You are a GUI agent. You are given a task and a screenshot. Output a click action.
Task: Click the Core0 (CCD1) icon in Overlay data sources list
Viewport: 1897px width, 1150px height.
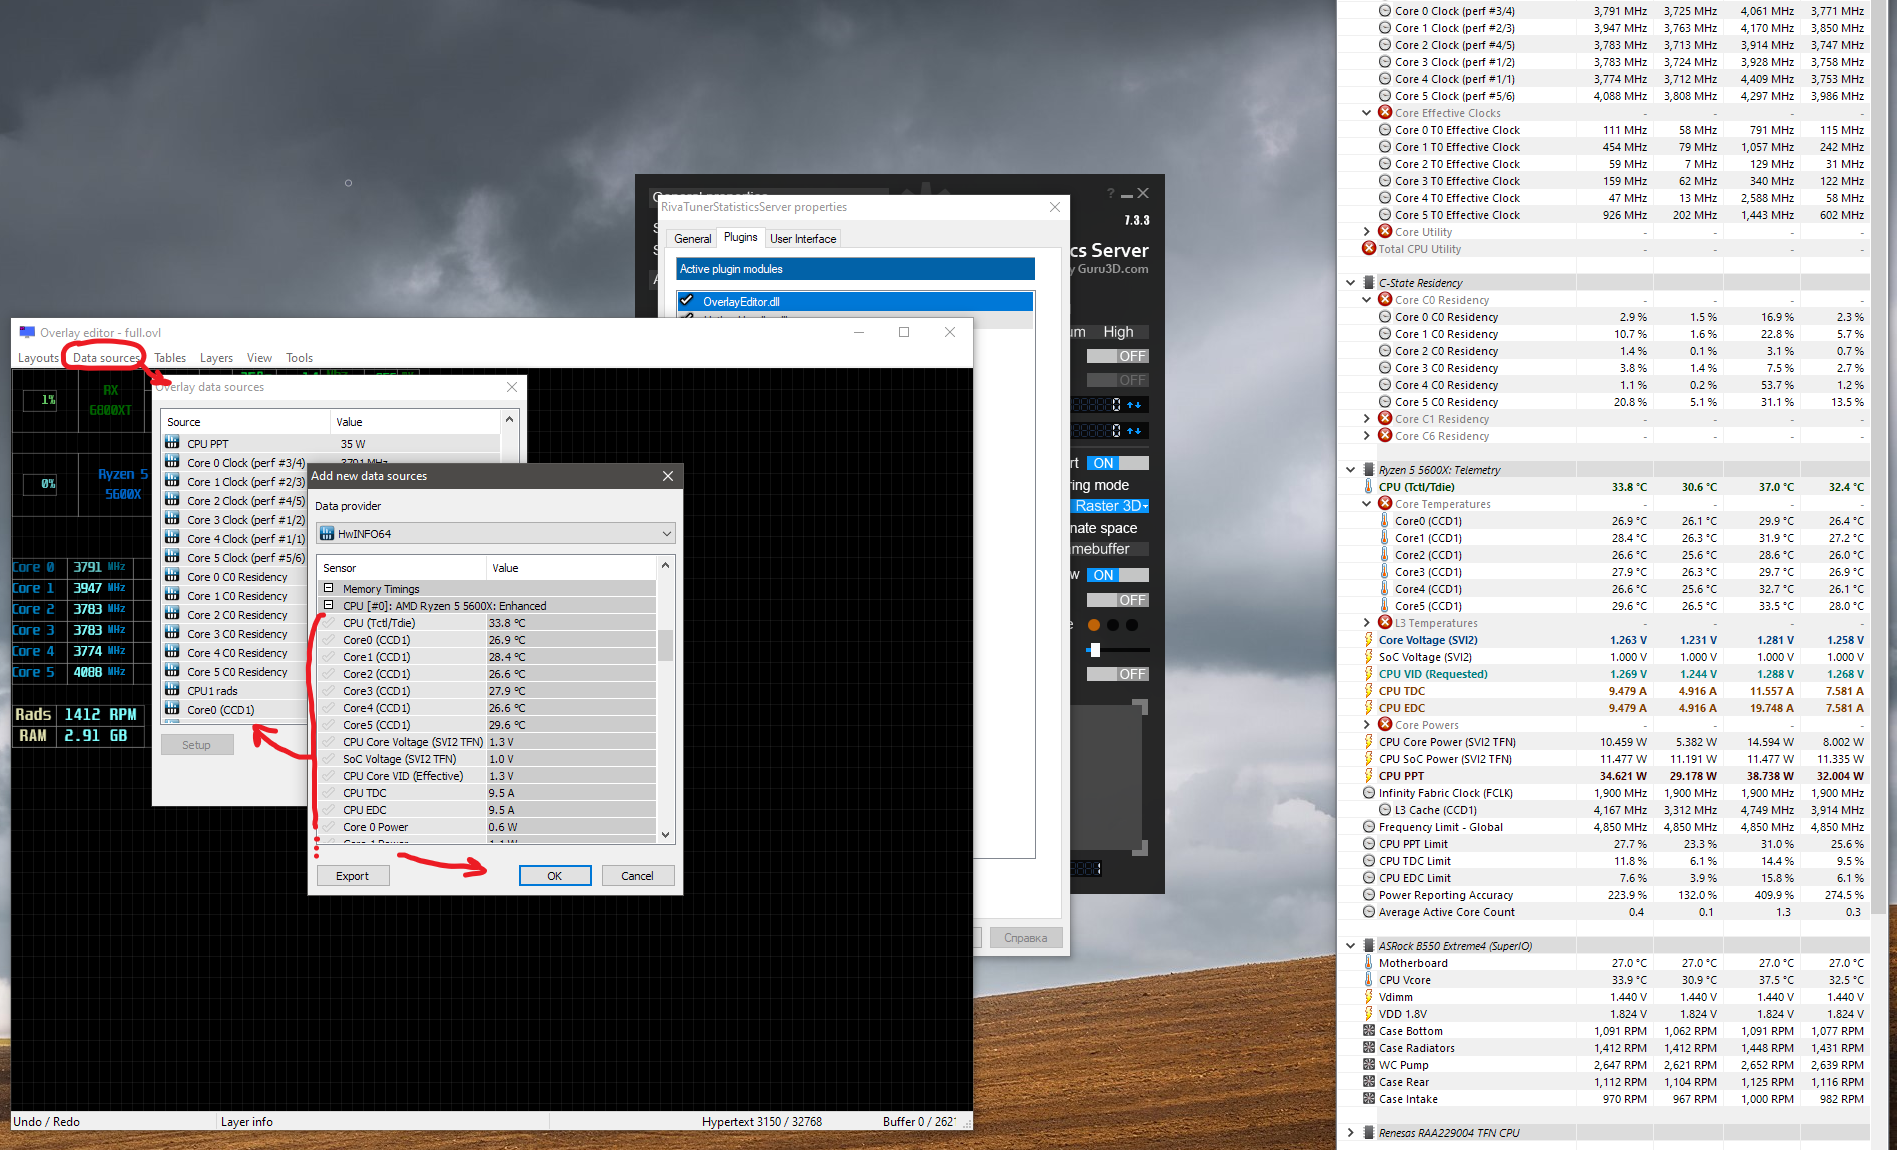pyautogui.click(x=173, y=709)
